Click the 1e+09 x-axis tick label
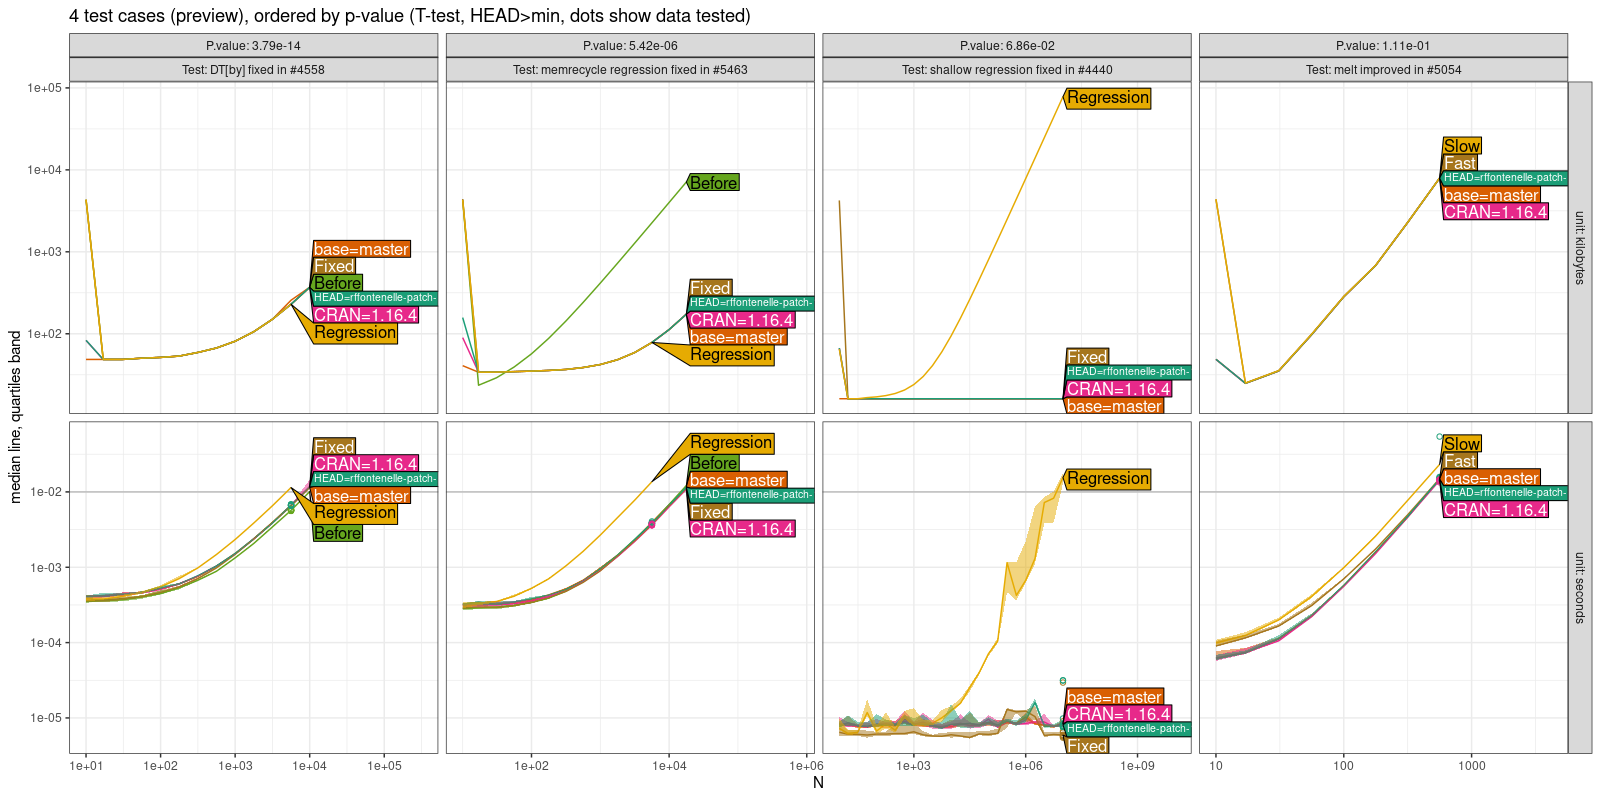This screenshot has width=1600, height=800. click(1137, 766)
